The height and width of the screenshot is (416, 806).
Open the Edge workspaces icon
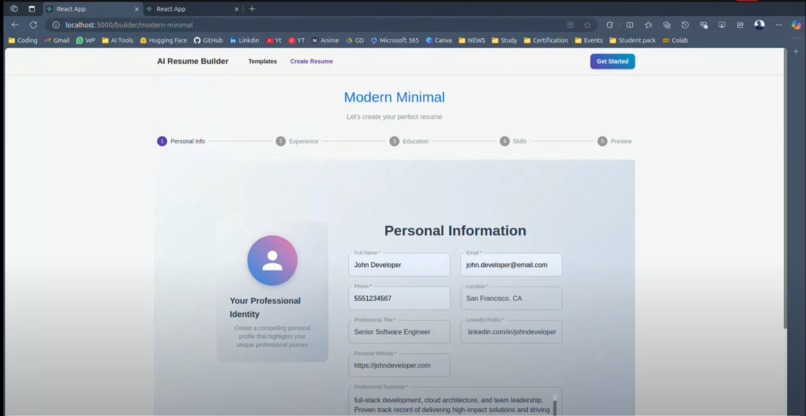tap(14, 9)
